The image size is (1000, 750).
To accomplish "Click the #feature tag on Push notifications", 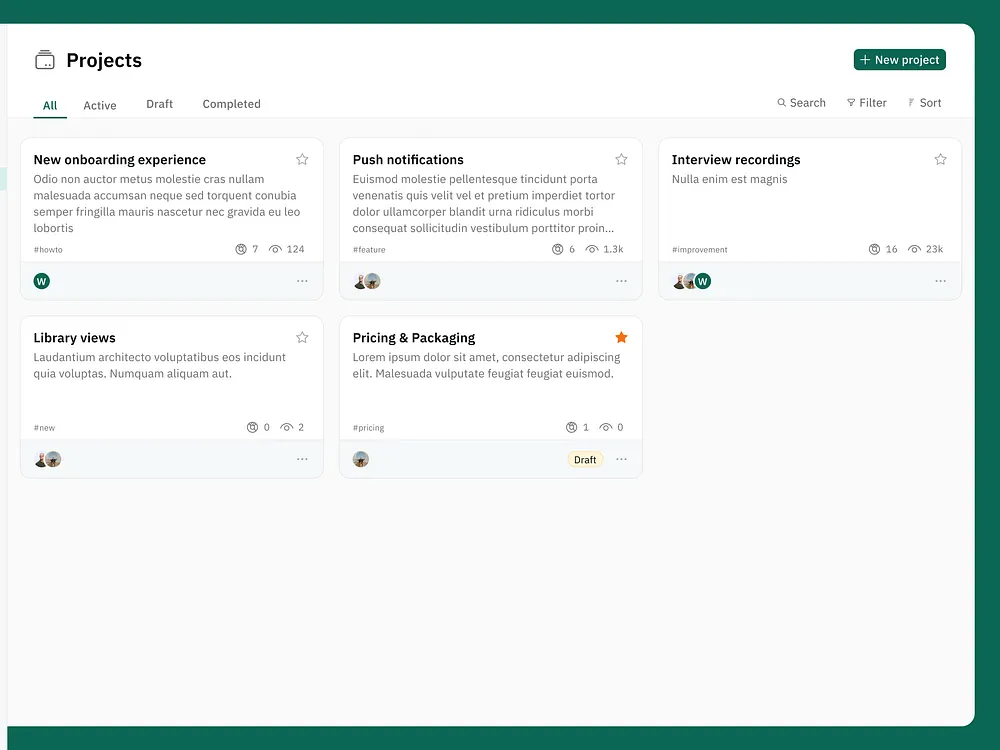I will pyautogui.click(x=369, y=249).
